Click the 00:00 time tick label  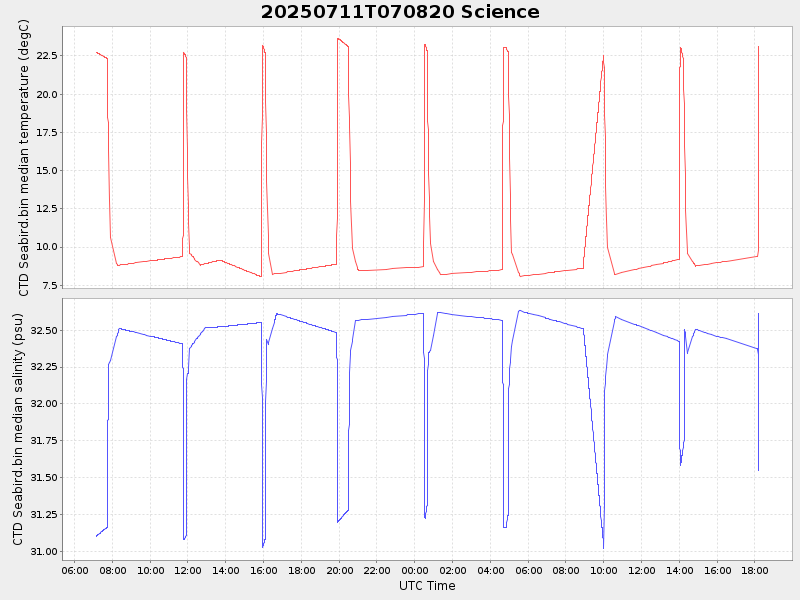click(x=415, y=570)
